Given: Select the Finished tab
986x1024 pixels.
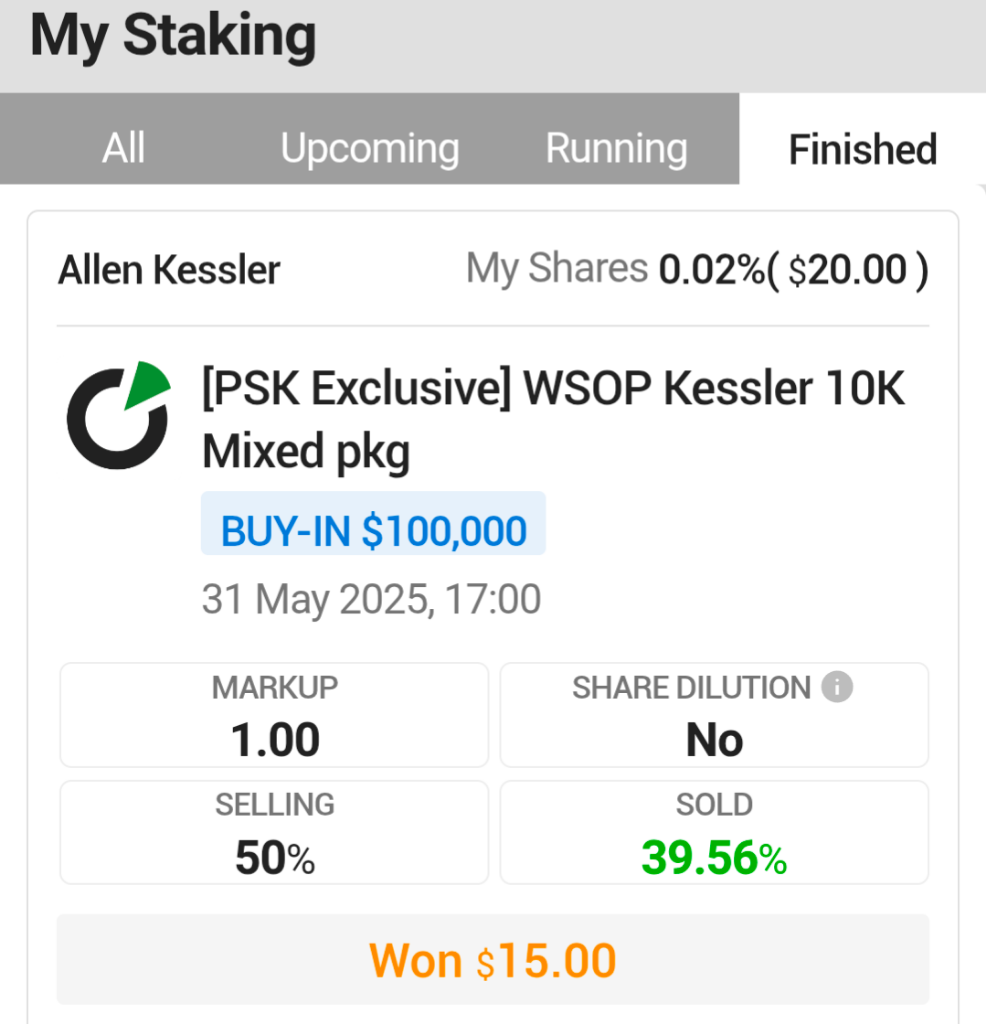Looking at the screenshot, I should (x=862, y=149).
